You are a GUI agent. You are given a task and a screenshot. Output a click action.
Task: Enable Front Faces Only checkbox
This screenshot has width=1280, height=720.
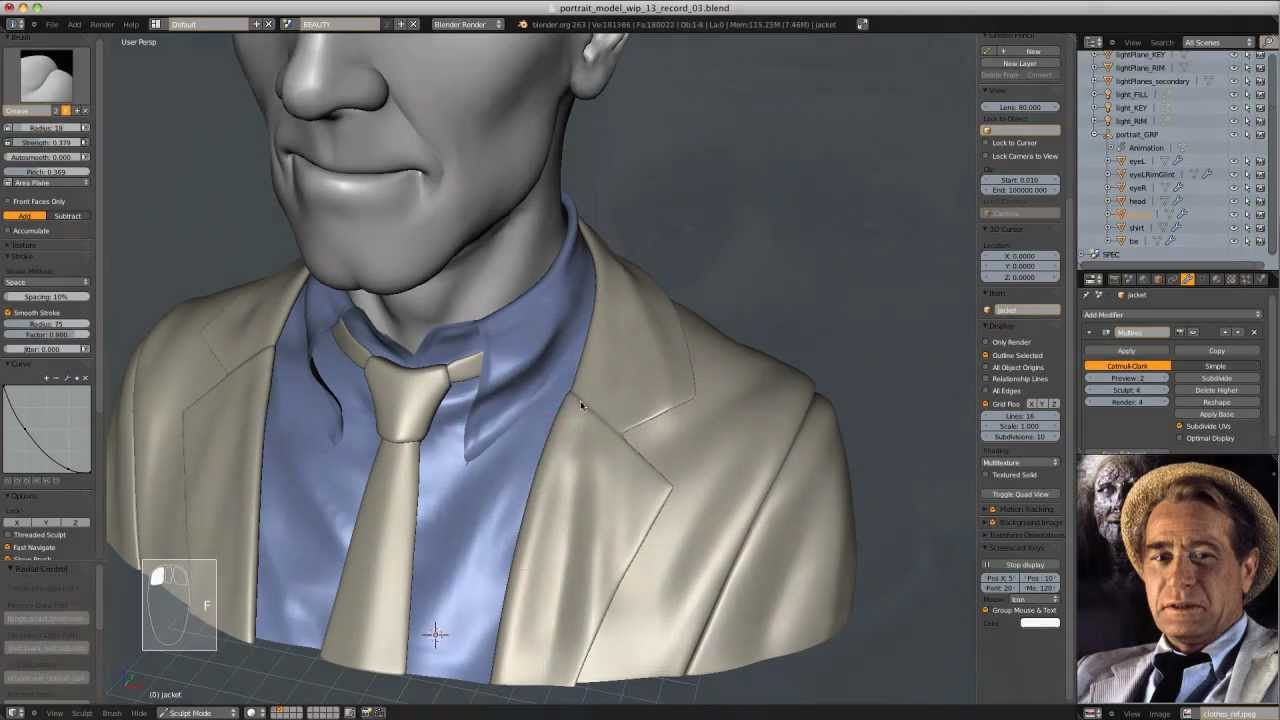coord(8,202)
